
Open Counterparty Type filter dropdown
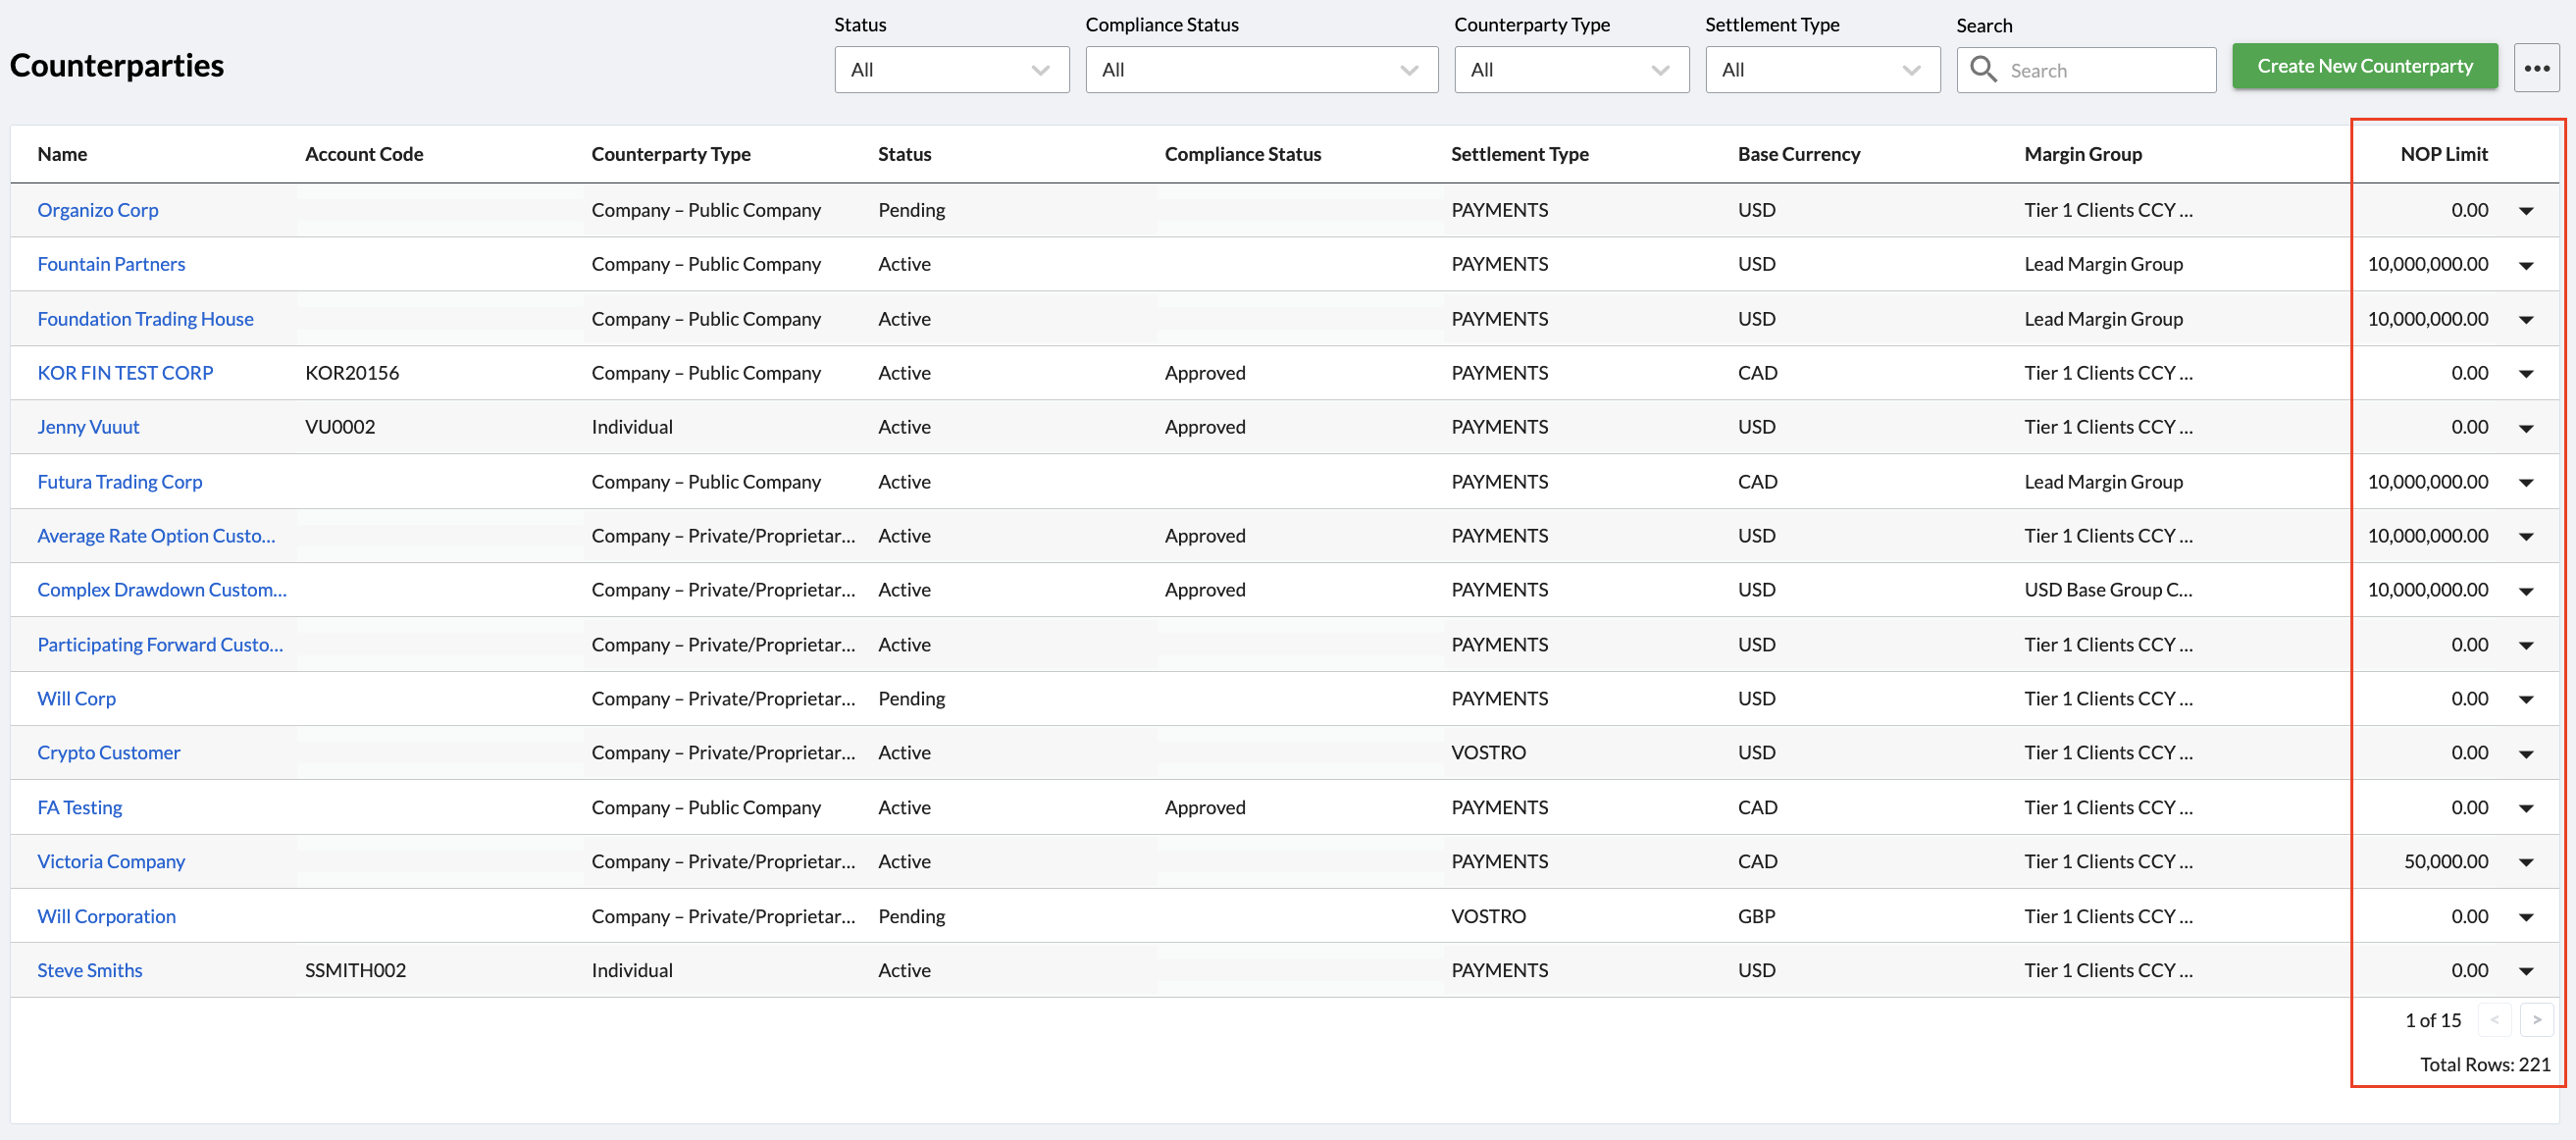[1570, 70]
